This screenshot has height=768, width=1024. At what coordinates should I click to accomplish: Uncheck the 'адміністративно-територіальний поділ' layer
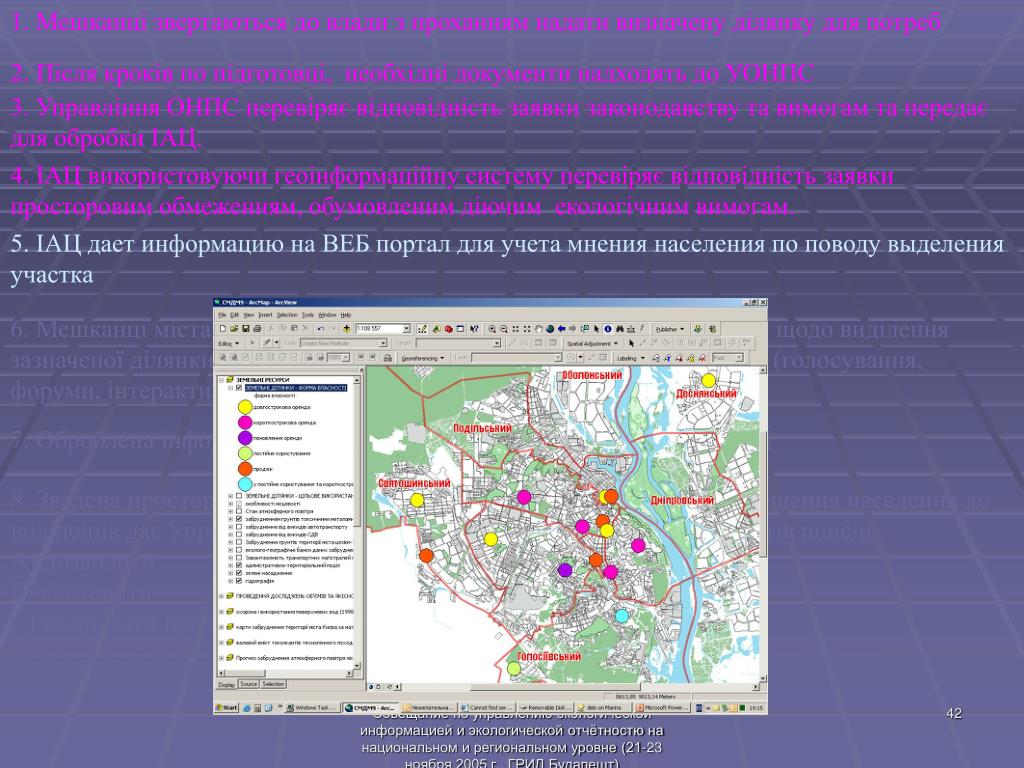[x=239, y=565]
